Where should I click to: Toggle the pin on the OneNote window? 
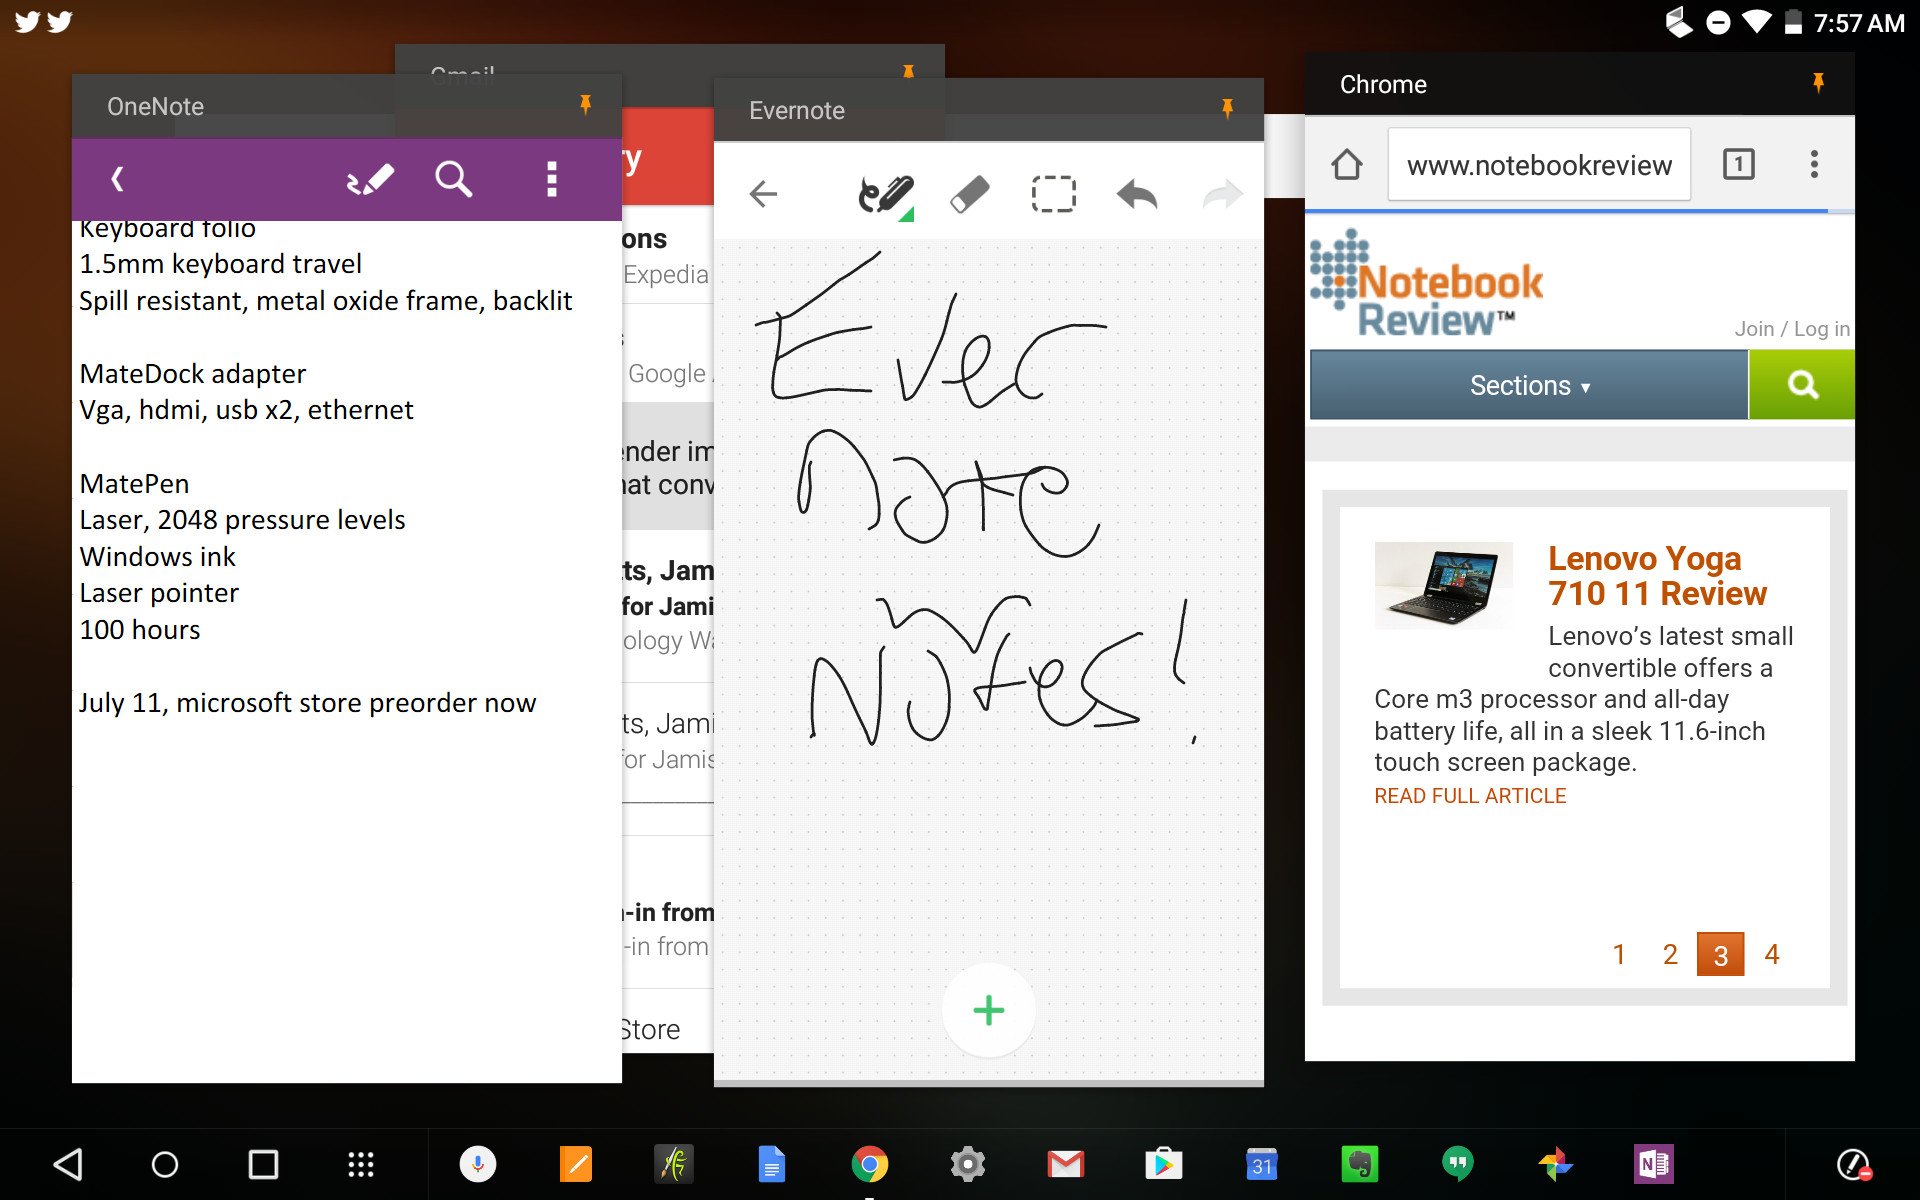(x=586, y=104)
